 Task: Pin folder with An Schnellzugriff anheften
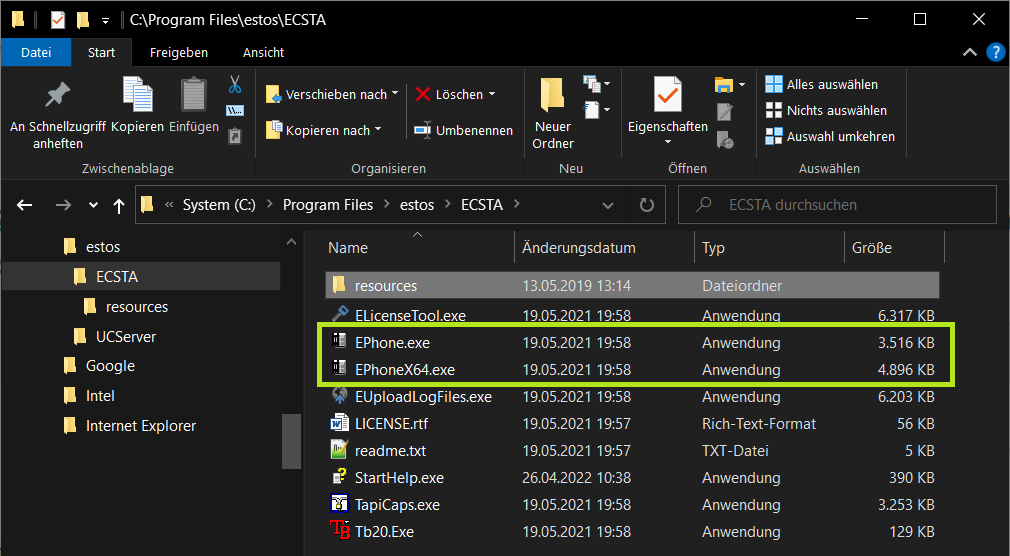(58, 112)
